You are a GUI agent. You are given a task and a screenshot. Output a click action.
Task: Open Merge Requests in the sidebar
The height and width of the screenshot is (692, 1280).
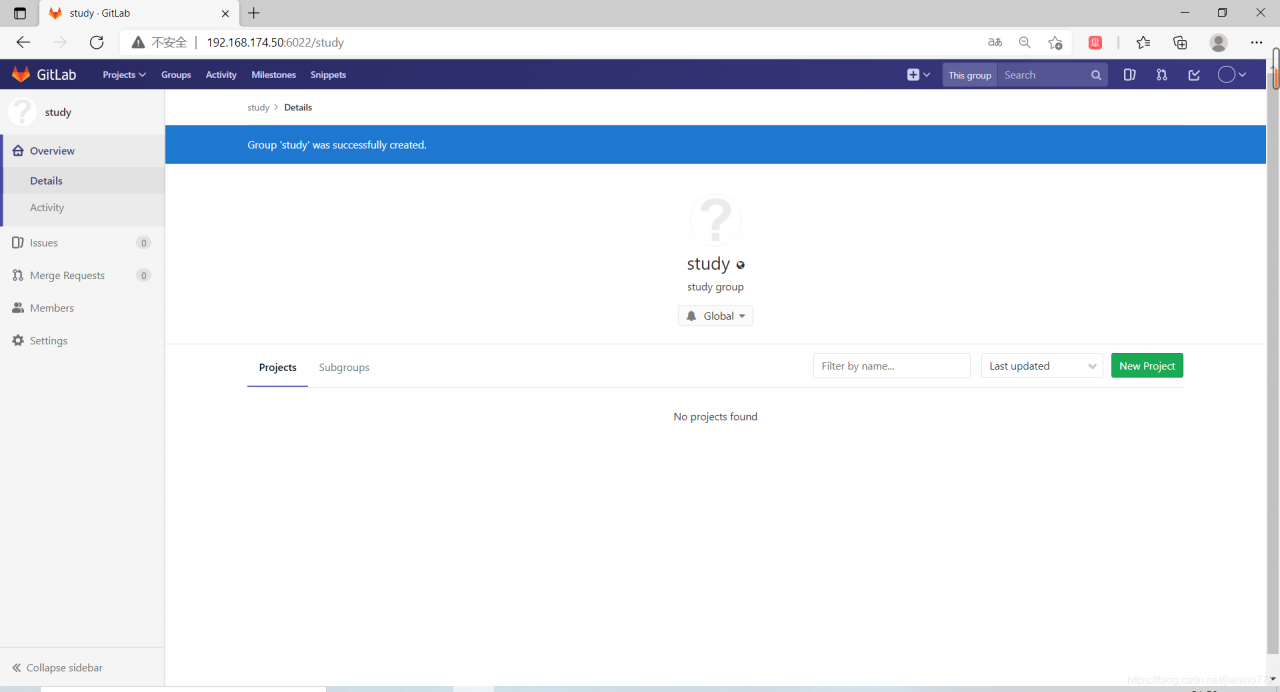[x=82, y=276]
